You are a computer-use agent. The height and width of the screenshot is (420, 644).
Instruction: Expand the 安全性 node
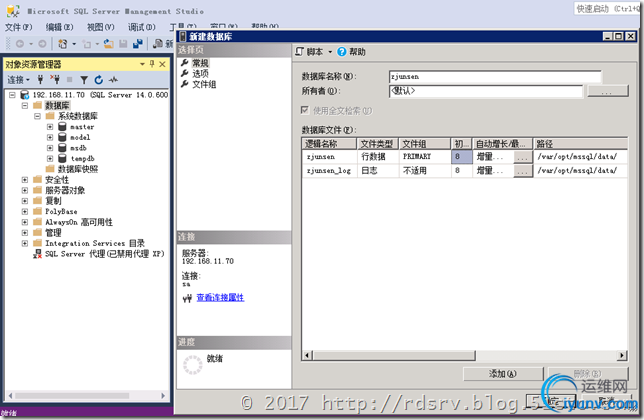[25, 180]
